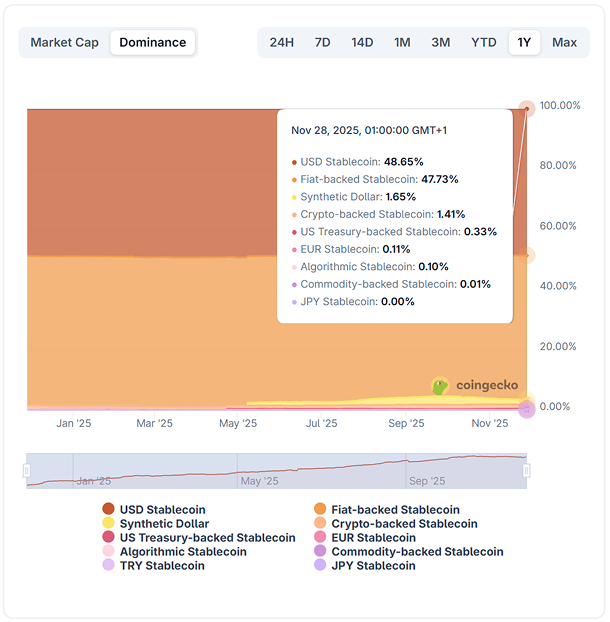Choose the 3M time range
610x622 pixels.
point(440,42)
